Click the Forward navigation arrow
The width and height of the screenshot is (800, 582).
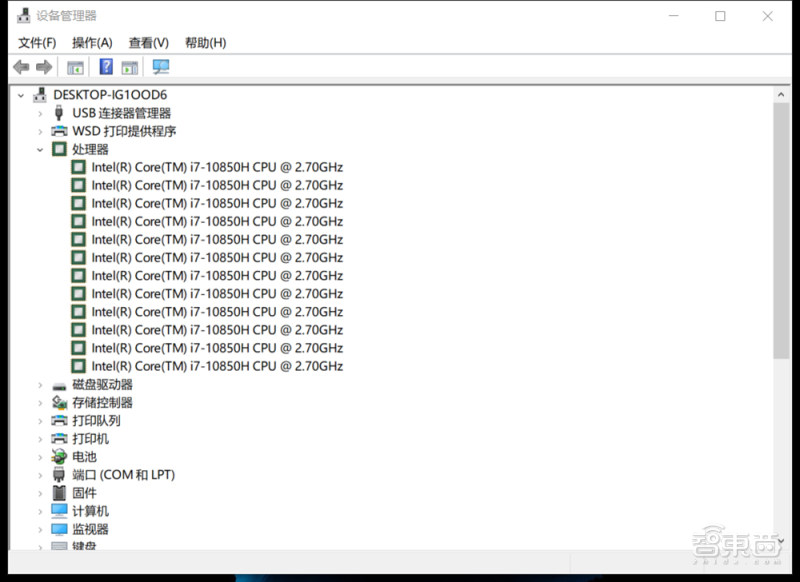[43, 66]
